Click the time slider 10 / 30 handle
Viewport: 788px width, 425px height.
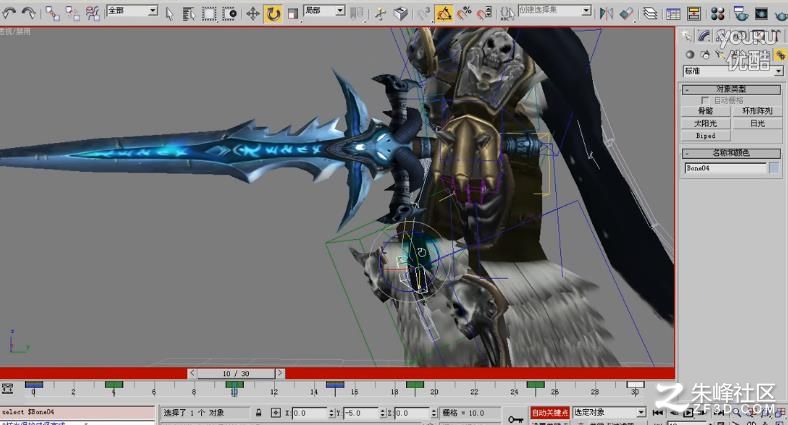coord(236,373)
